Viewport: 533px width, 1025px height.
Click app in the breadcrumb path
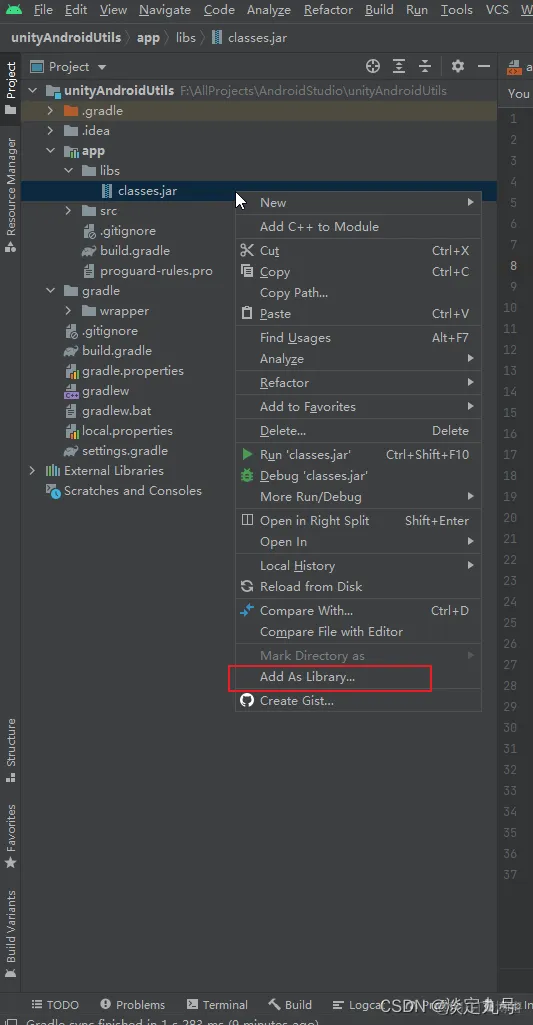[x=148, y=37]
